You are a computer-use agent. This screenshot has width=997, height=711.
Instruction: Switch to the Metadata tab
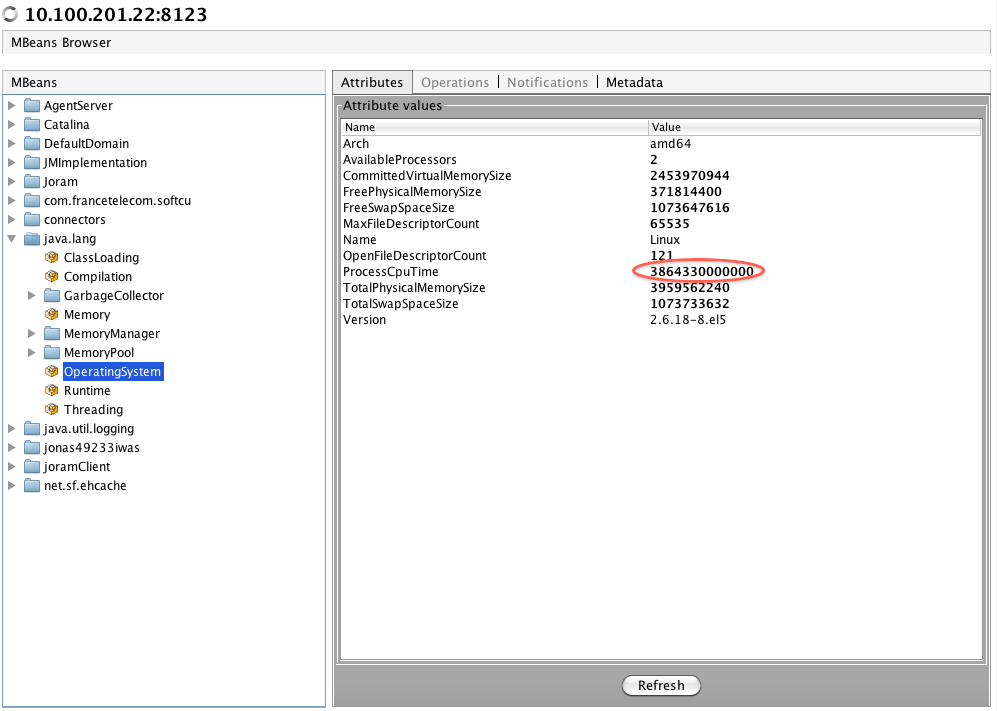tap(634, 82)
